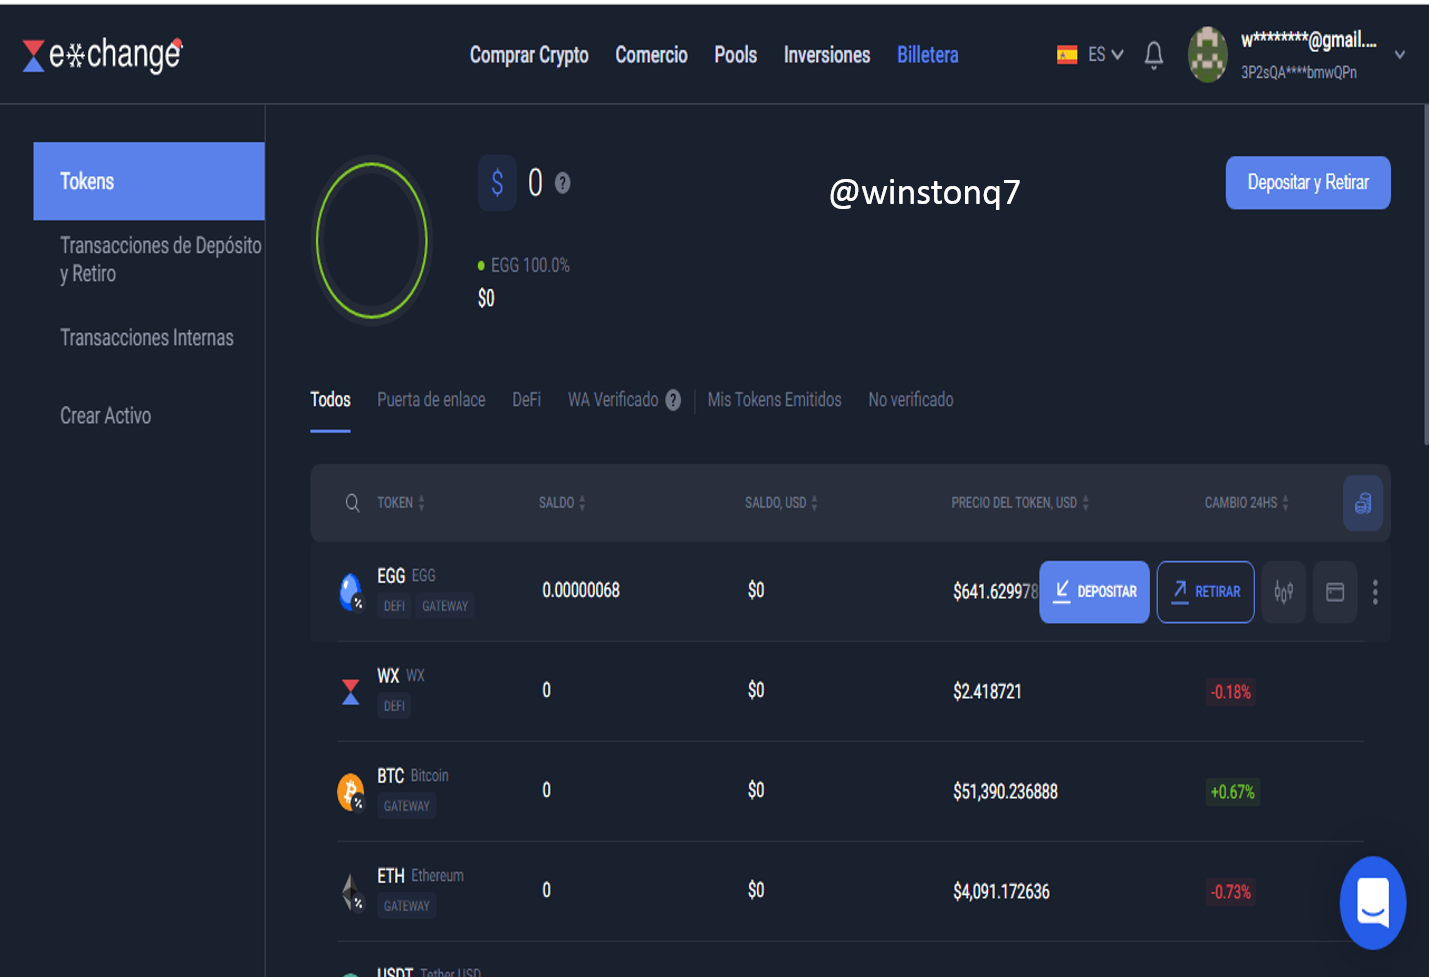Sort table by SALDO column

562,503
